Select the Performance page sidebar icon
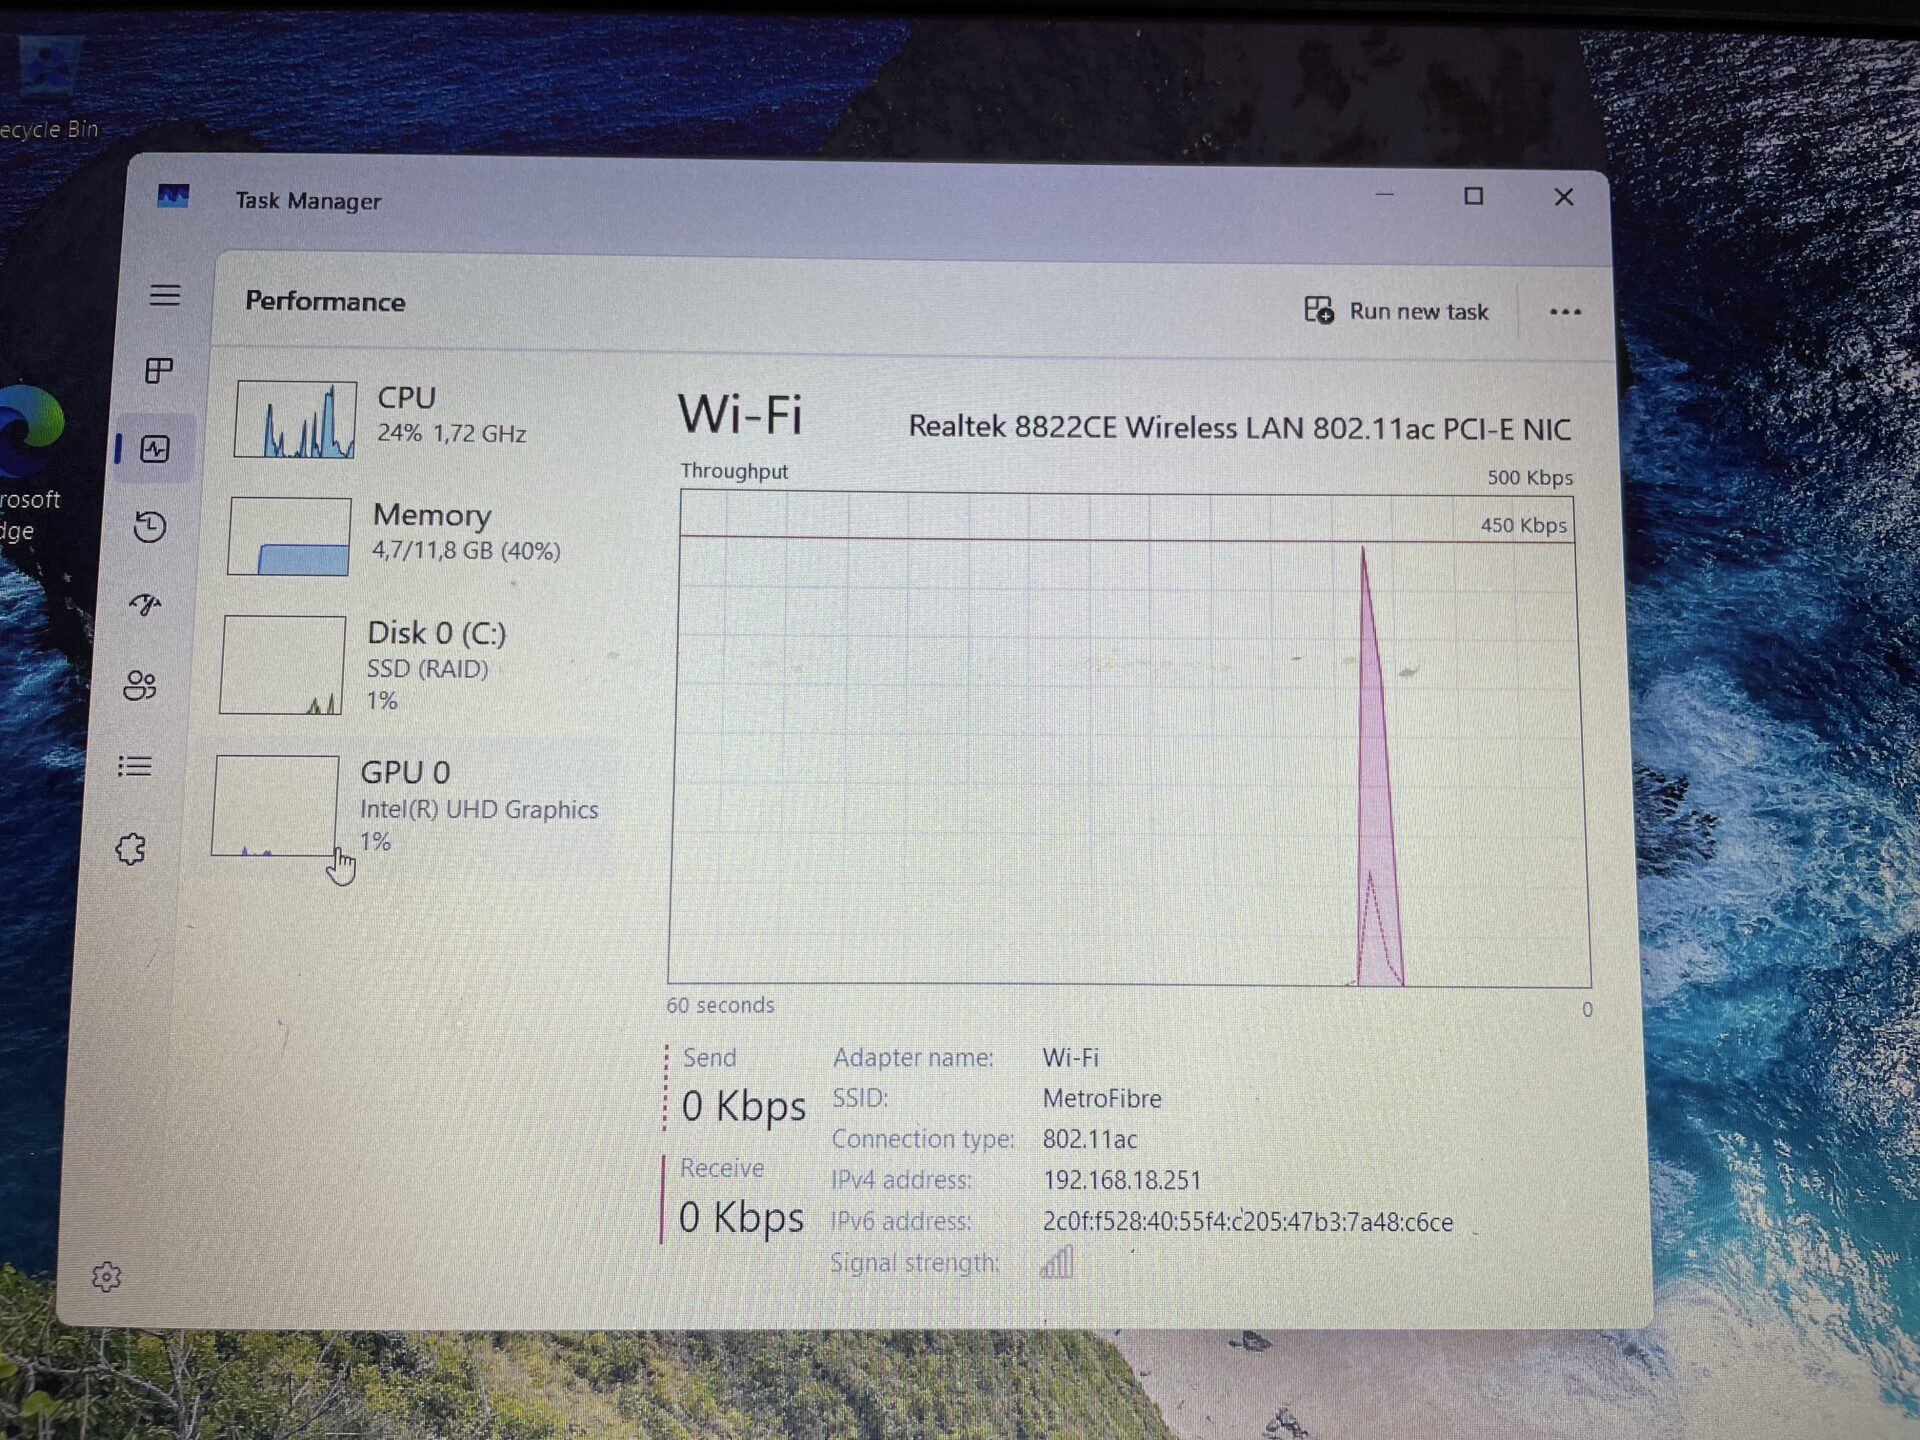This screenshot has height=1440, width=1920. (x=155, y=449)
